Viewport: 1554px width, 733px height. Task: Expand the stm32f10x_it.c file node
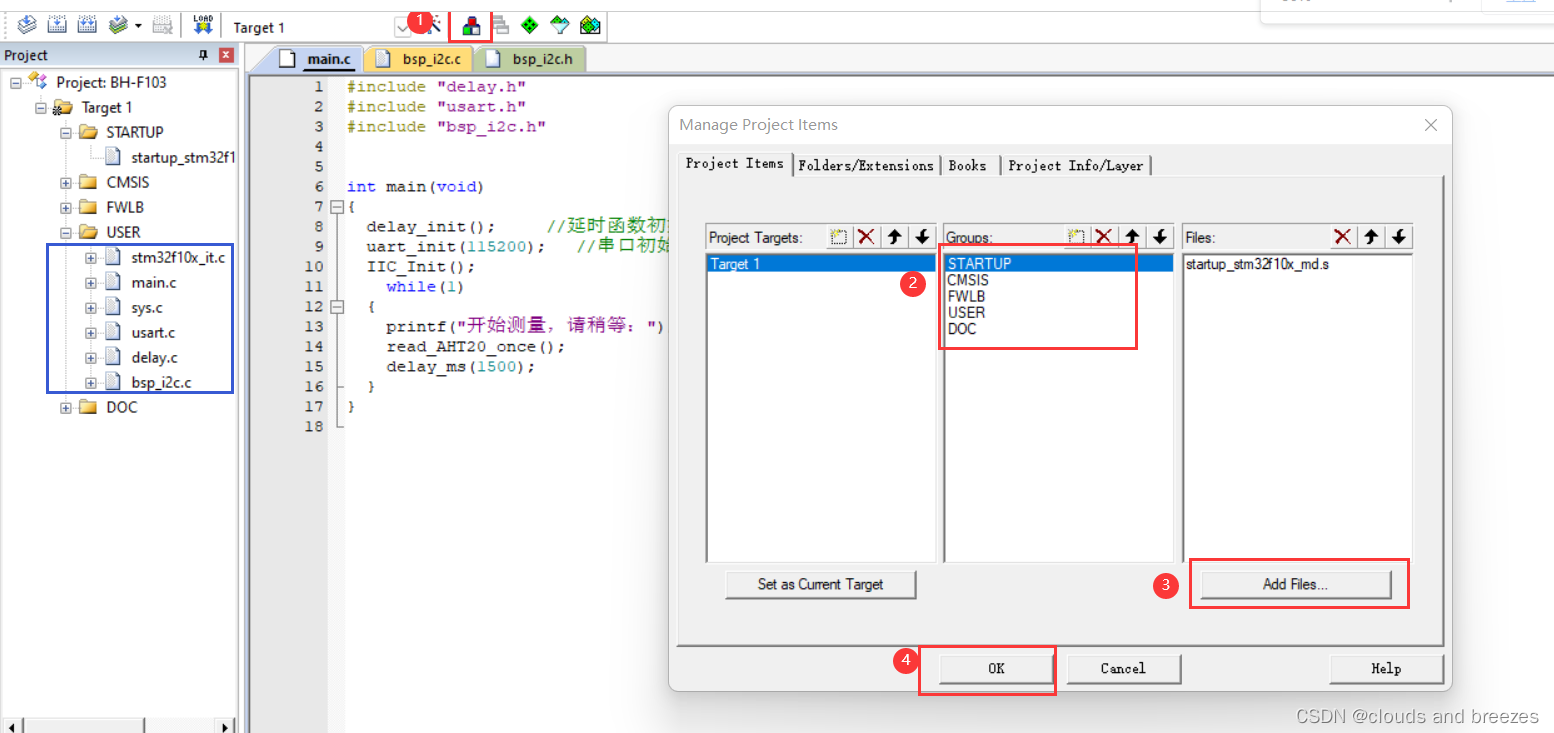tap(91, 257)
